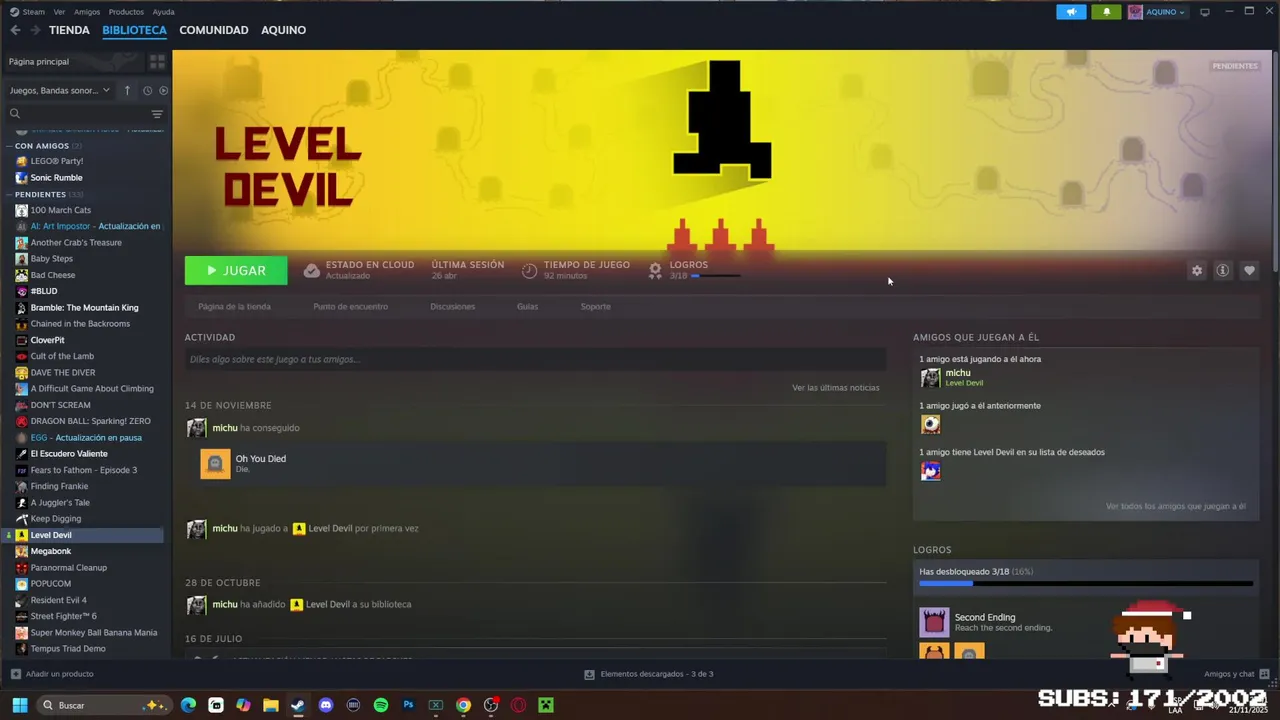Image resolution: width=1280 pixels, height=720 pixels.
Task: Open the Steam menu
Action: (28, 12)
